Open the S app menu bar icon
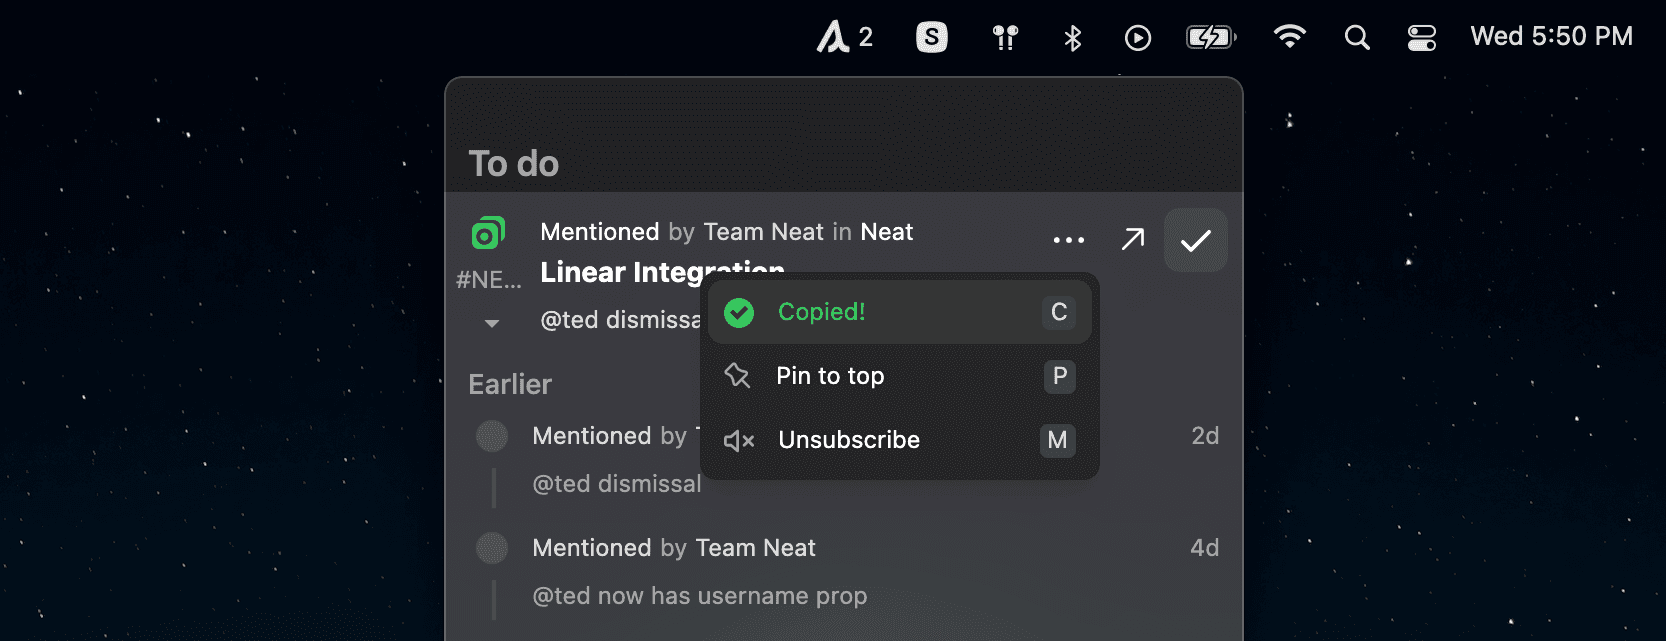Viewport: 1666px width, 641px height. (932, 37)
